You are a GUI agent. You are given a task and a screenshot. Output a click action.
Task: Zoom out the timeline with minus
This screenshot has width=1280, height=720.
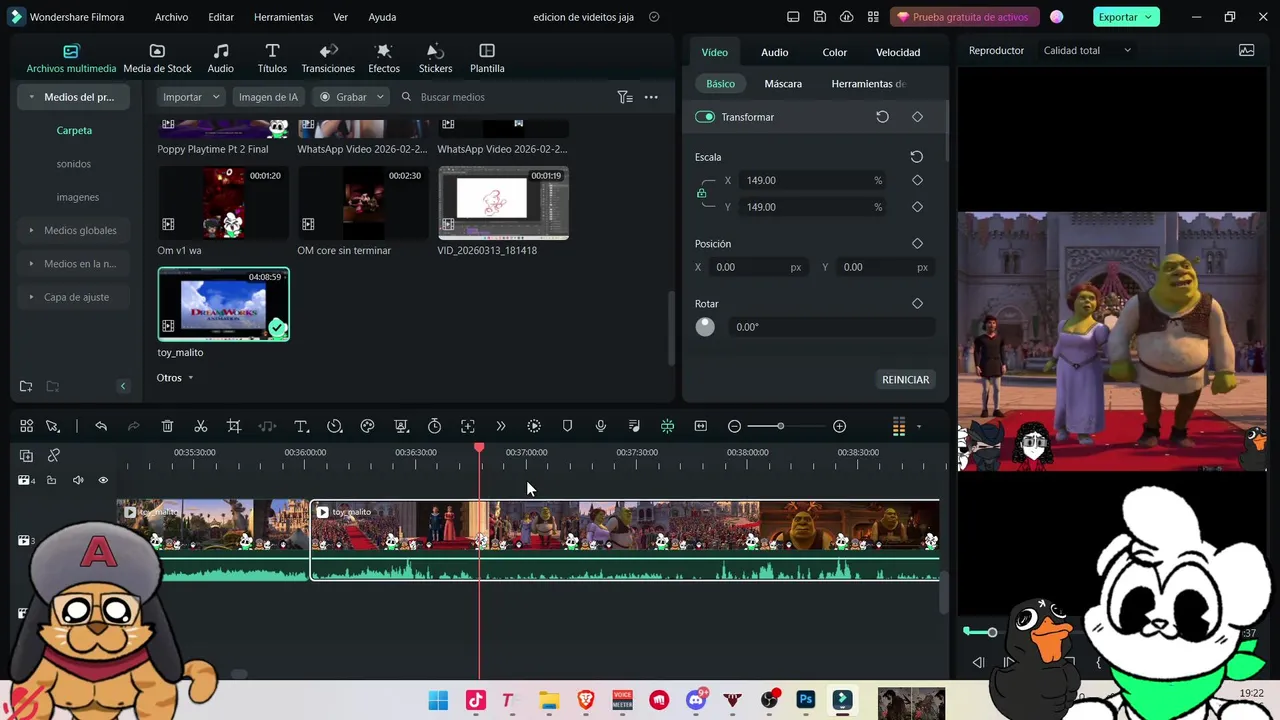[734, 426]
